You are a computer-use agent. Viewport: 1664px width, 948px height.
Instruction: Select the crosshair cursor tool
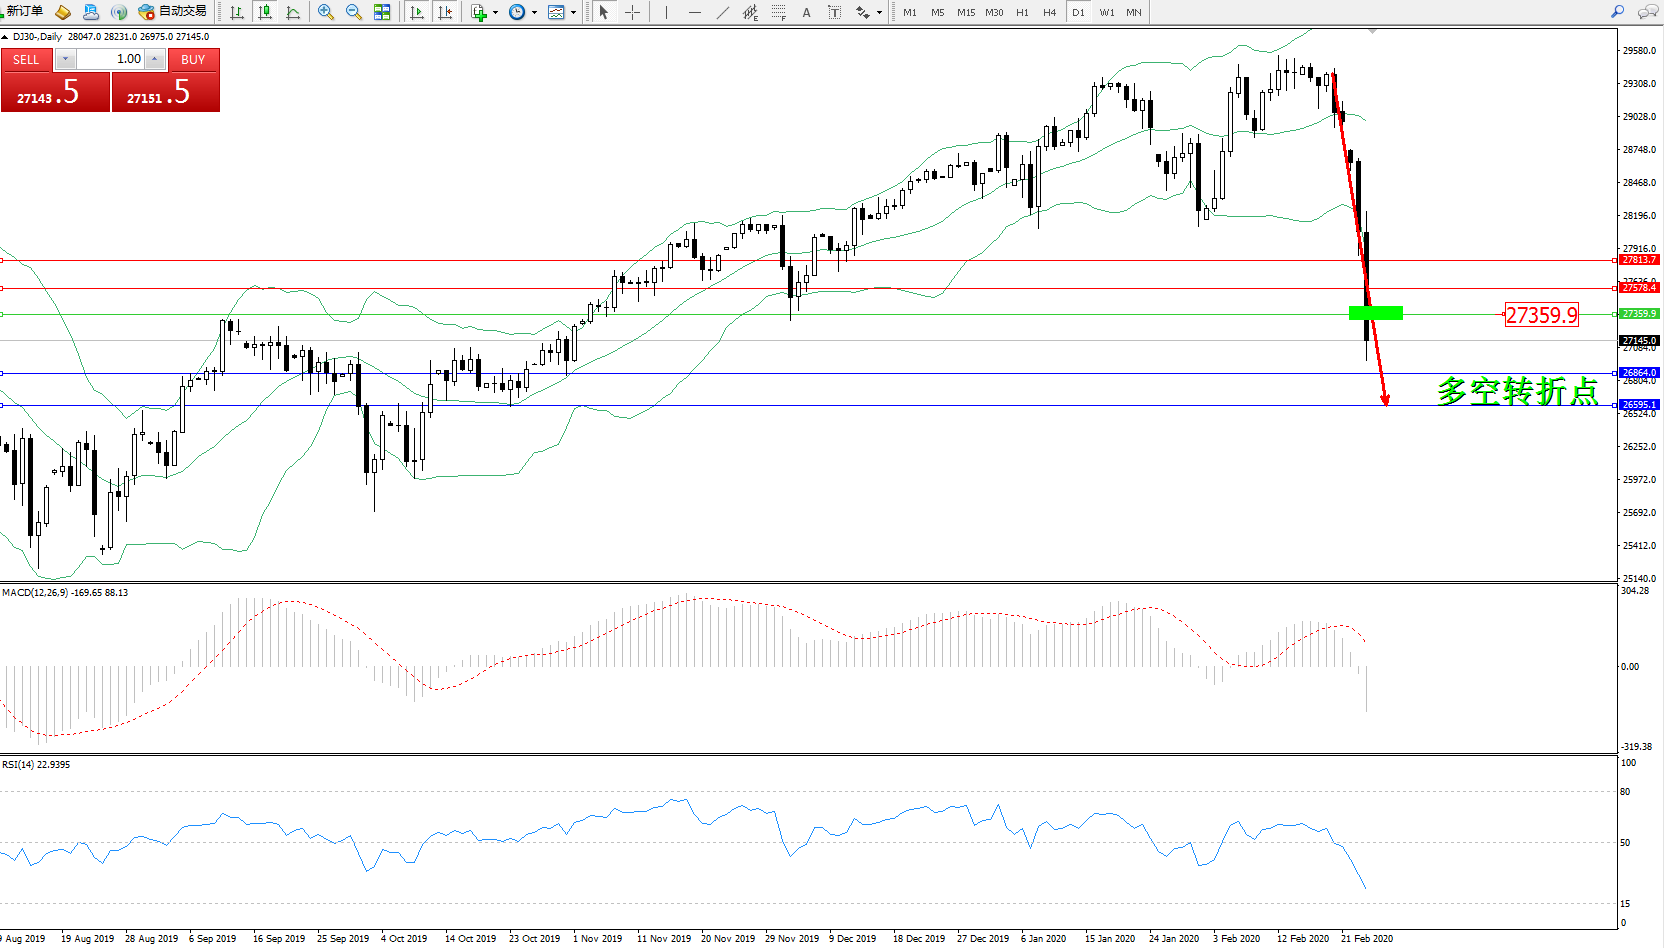pos(632,12)
